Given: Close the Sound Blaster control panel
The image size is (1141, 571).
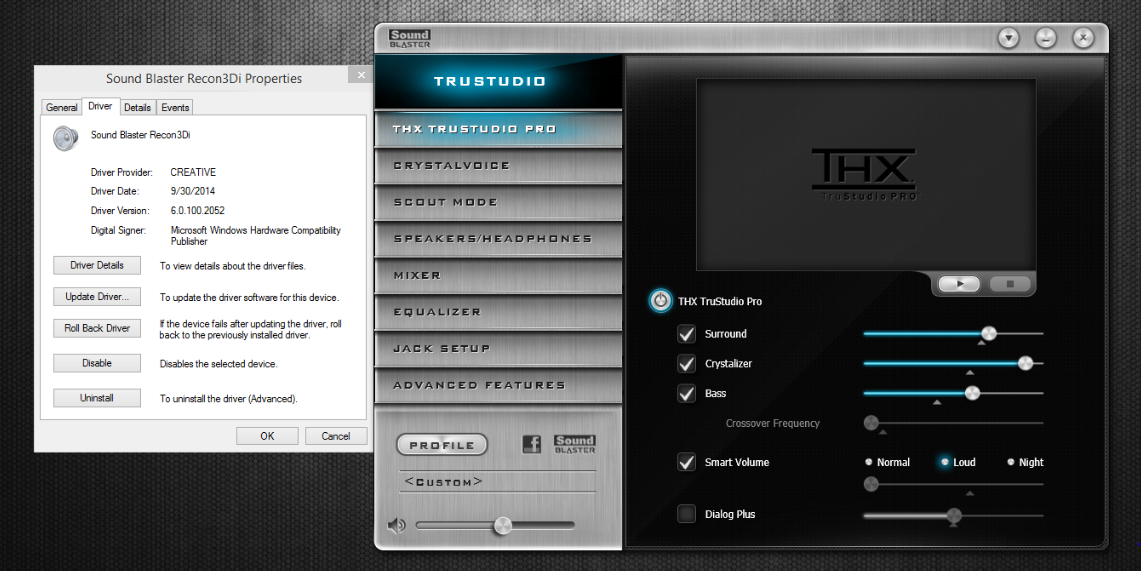Looking at the screenshot, I should (1084, 38).
